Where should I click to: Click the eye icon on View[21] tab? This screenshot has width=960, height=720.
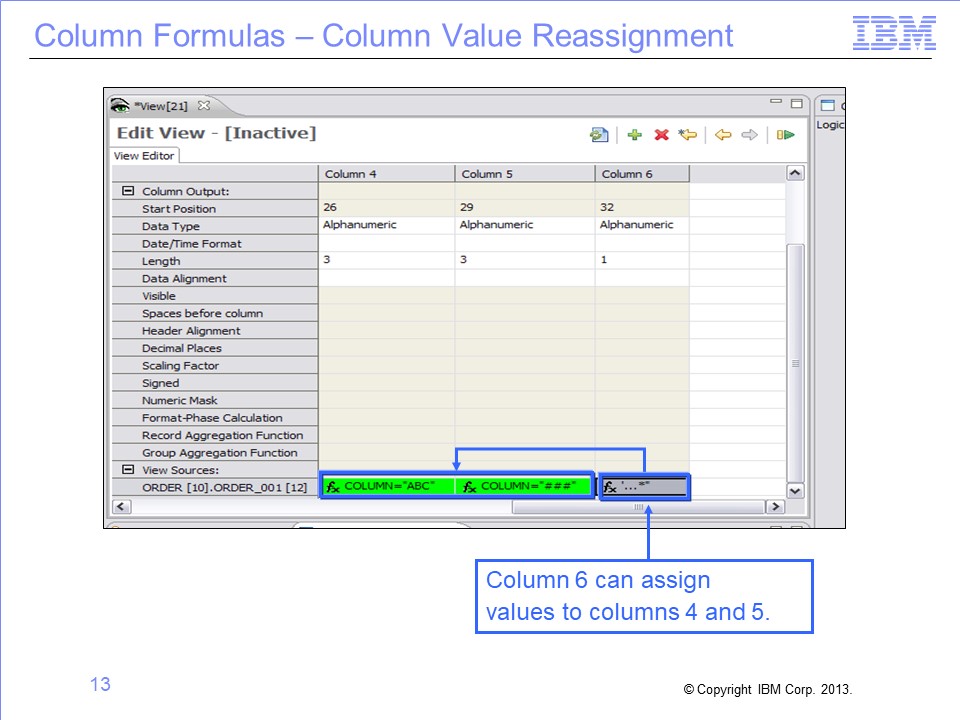120,106
